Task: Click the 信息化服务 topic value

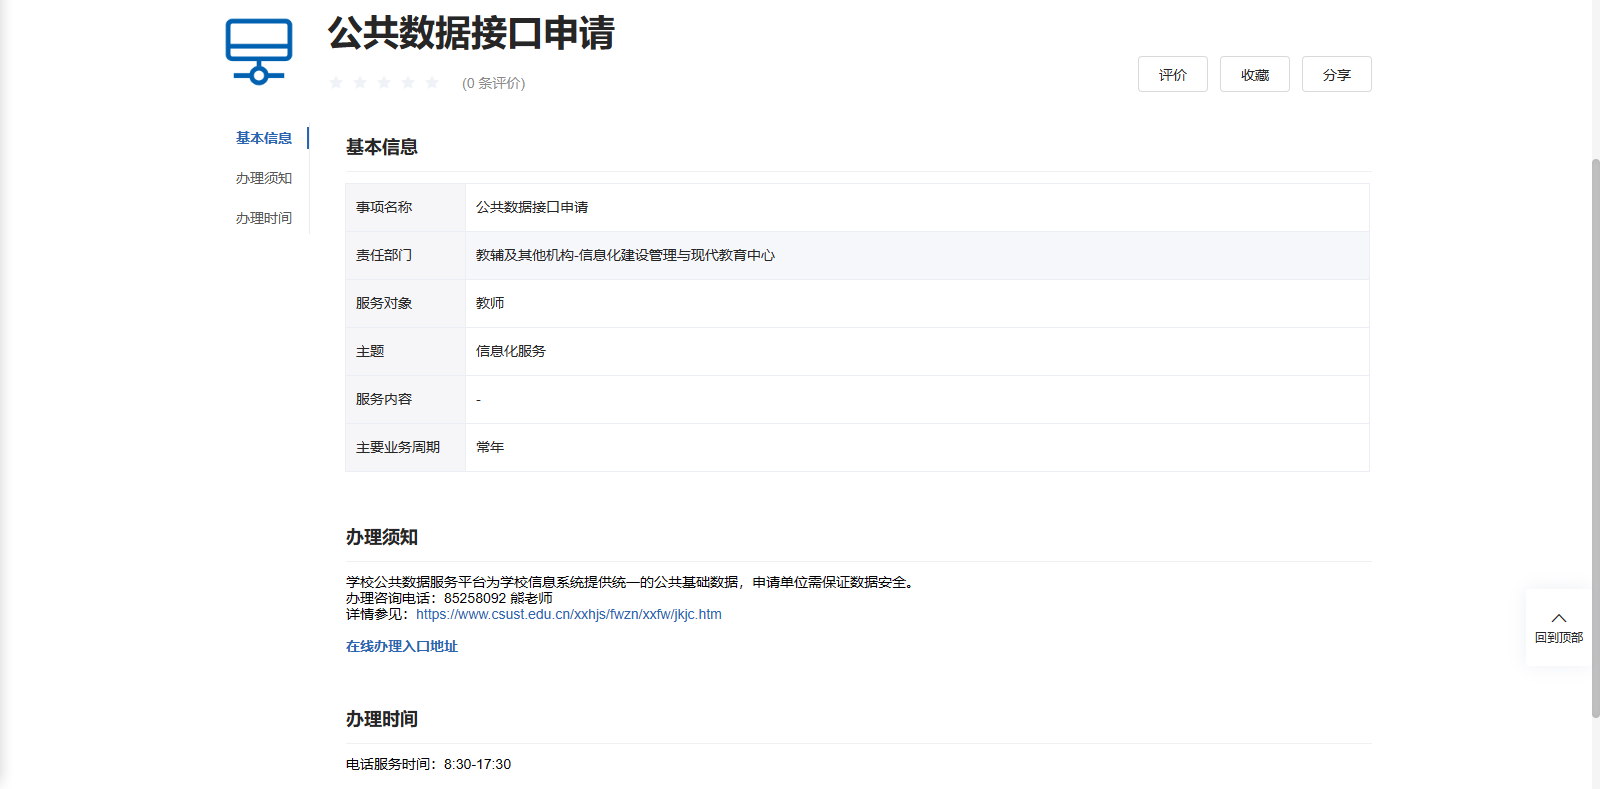Action: (511, 351)
